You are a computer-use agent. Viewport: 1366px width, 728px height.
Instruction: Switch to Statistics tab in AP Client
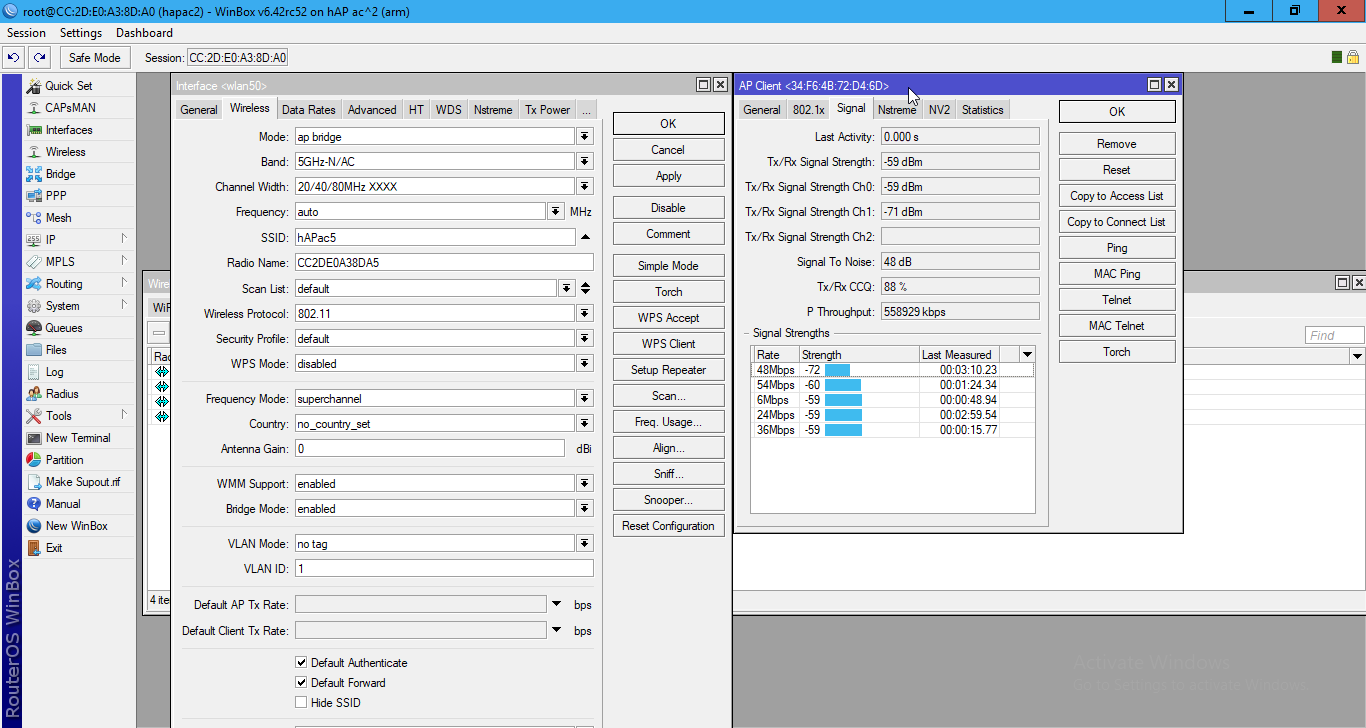click(x=982, y=110)
